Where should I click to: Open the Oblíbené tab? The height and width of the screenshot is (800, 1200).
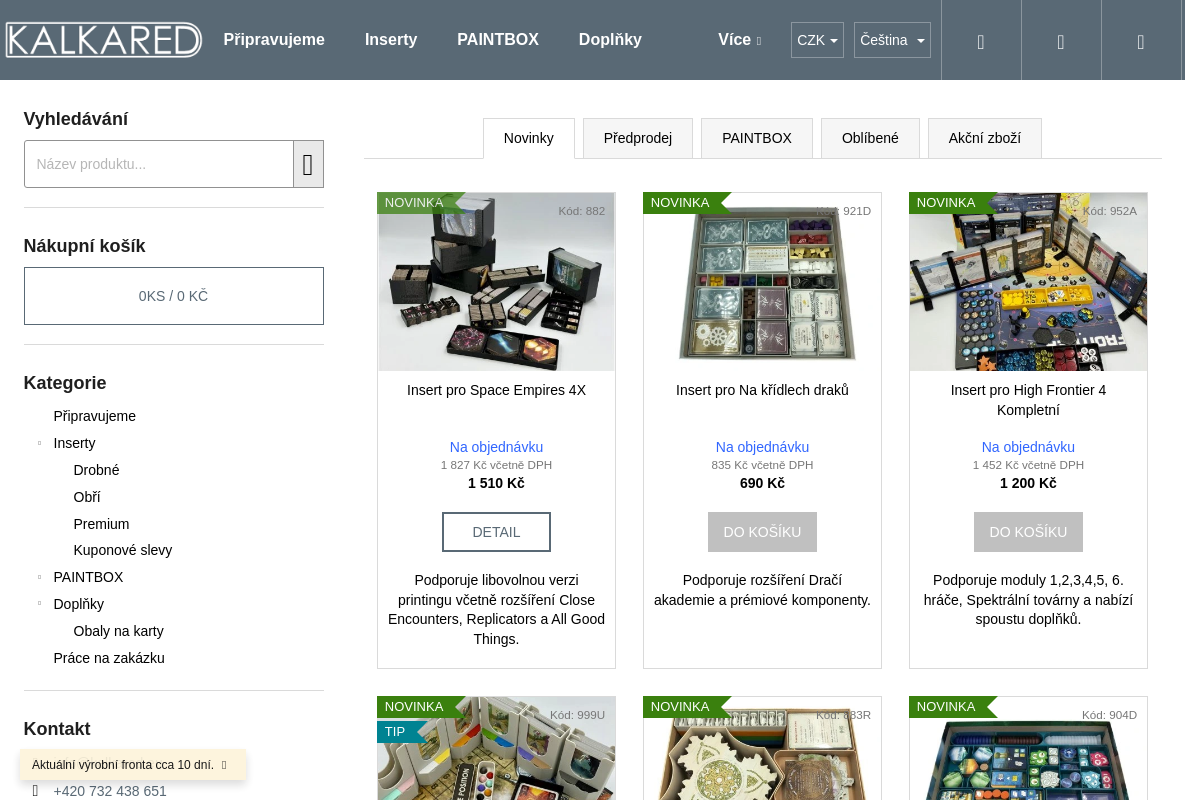pos(870,138)
